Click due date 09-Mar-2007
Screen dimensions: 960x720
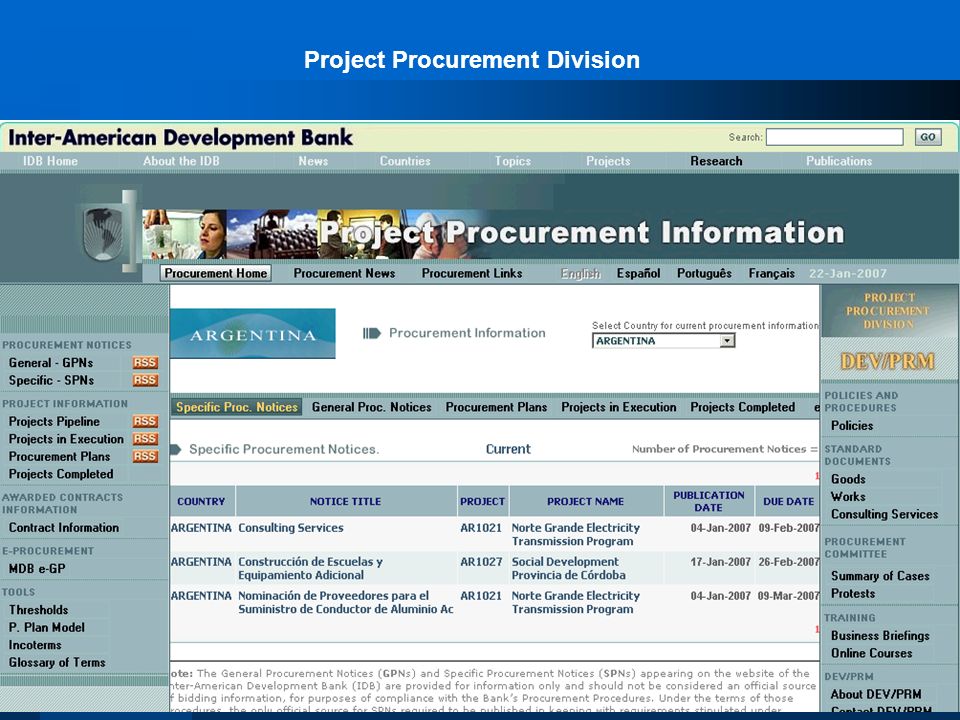[x=788, y=596]
